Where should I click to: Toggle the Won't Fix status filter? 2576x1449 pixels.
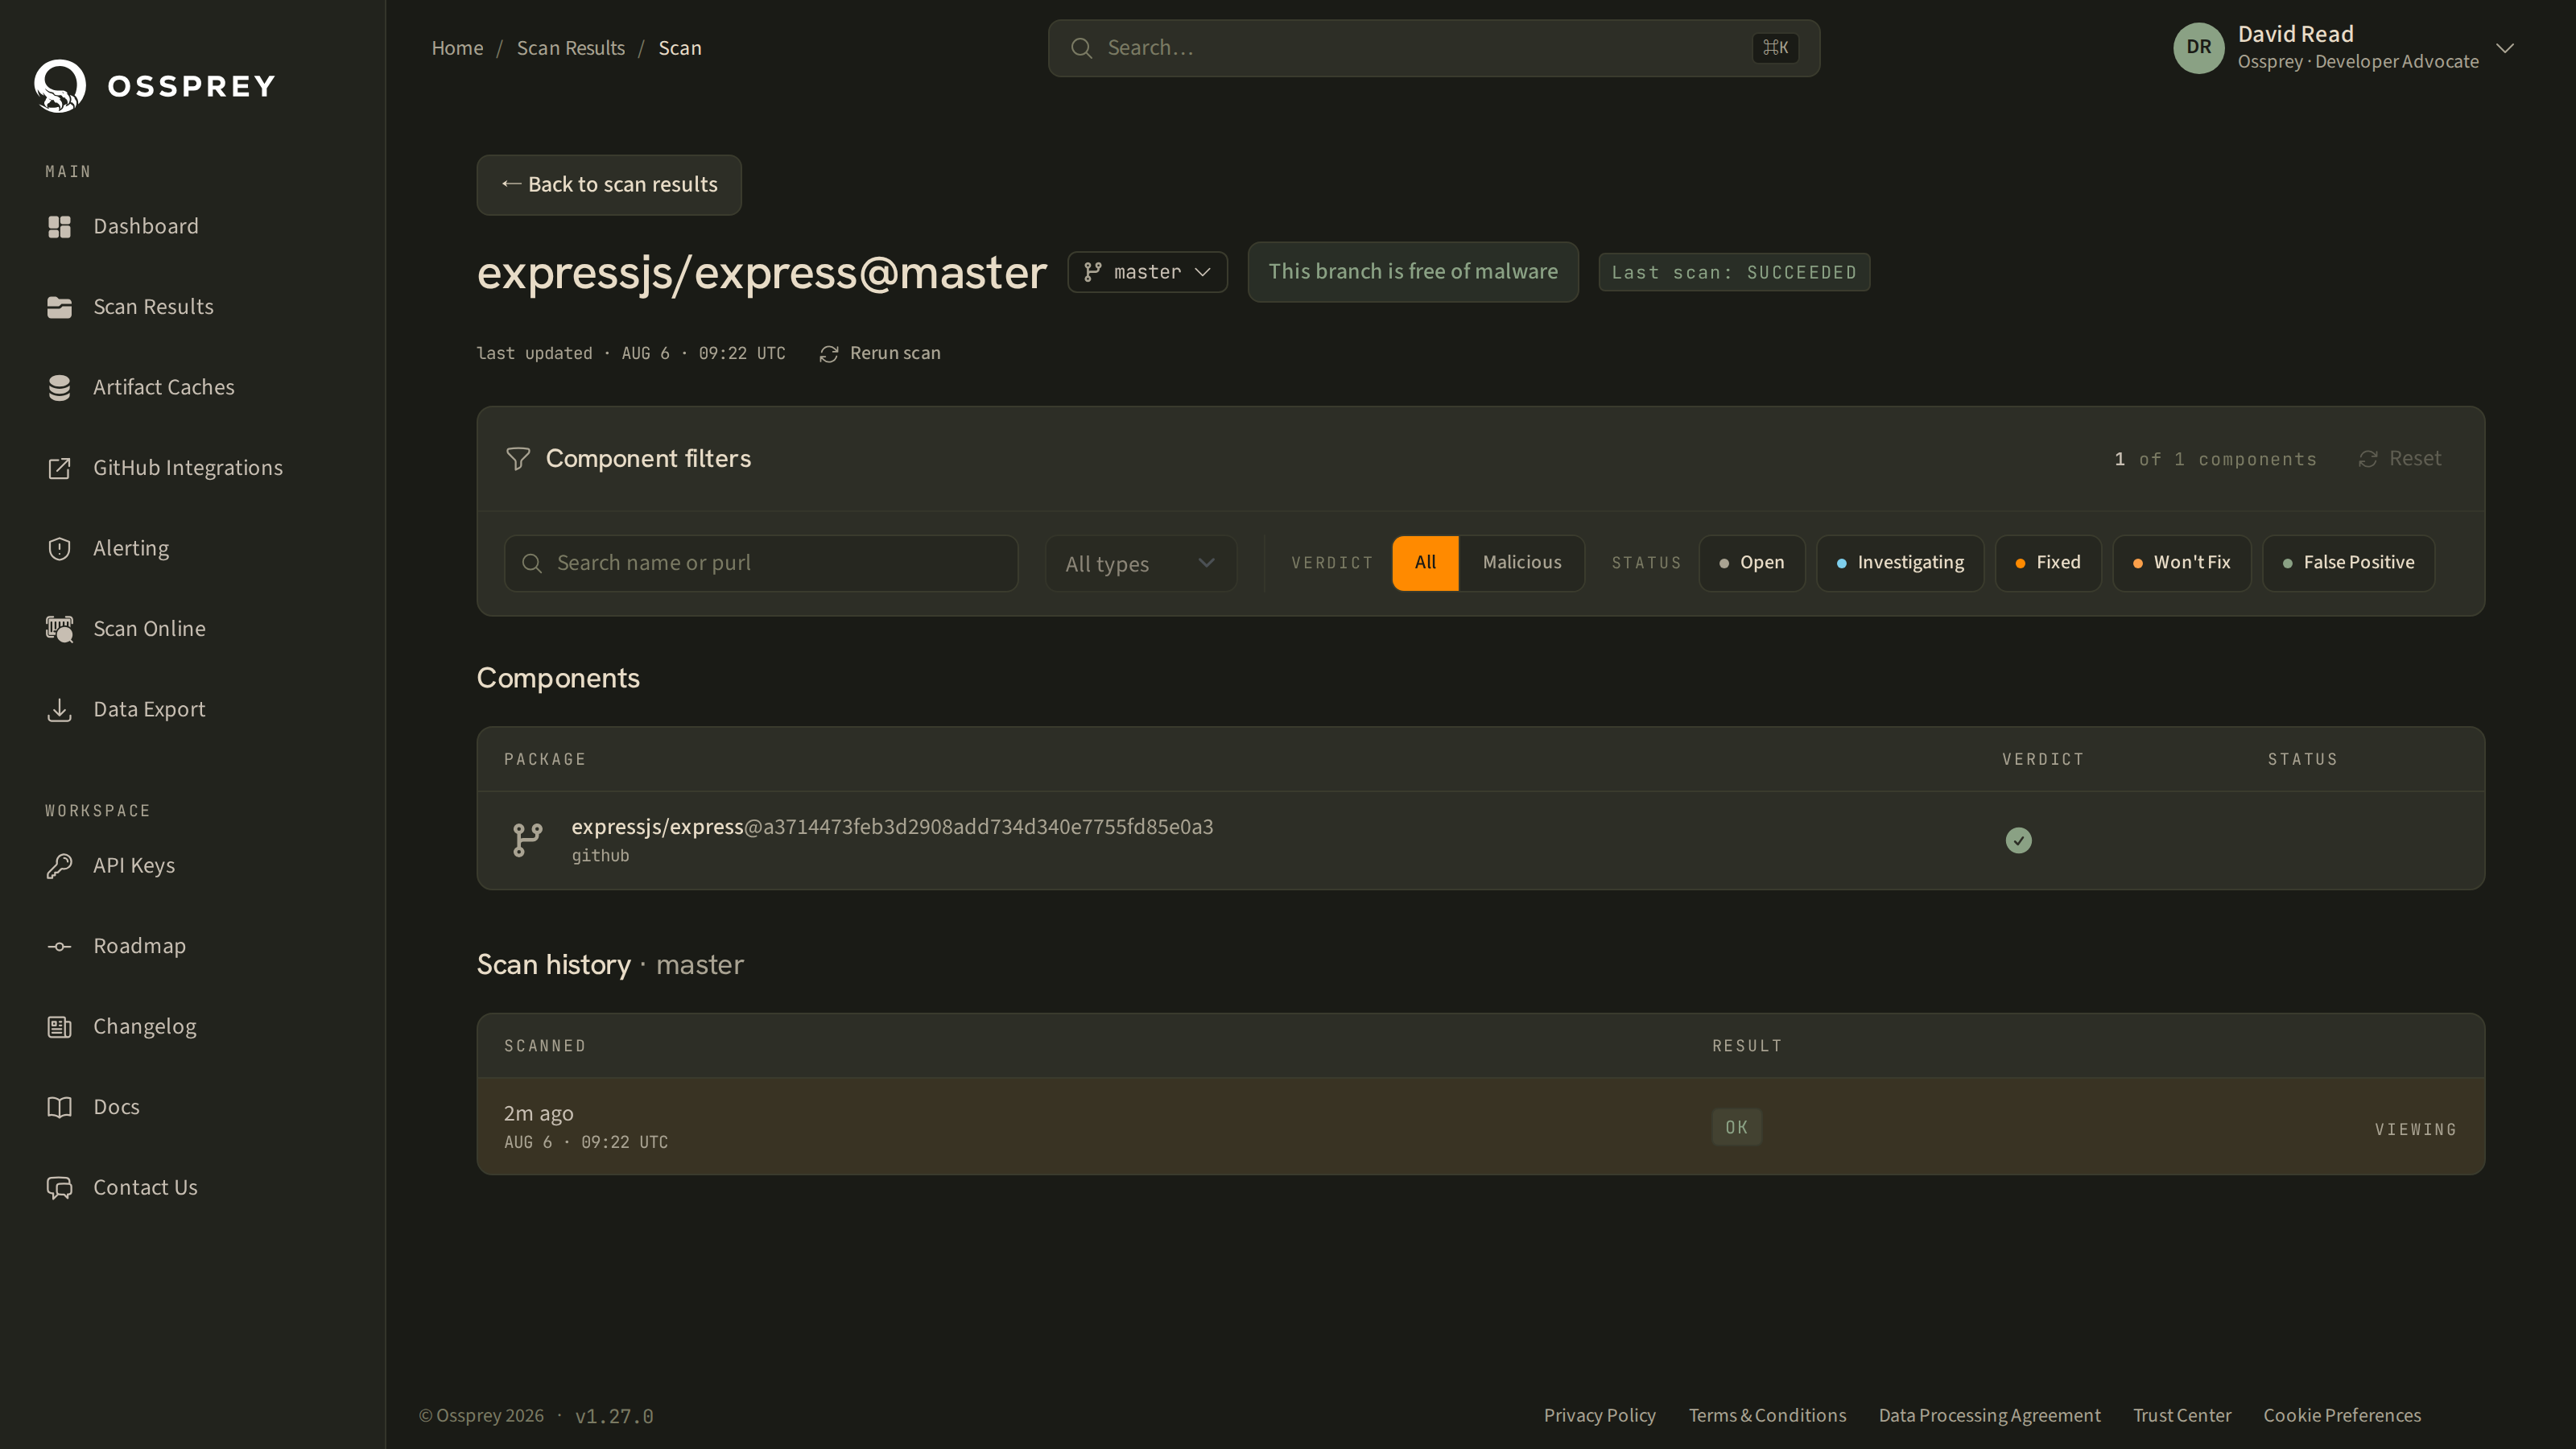click(x=2181, y=563)
